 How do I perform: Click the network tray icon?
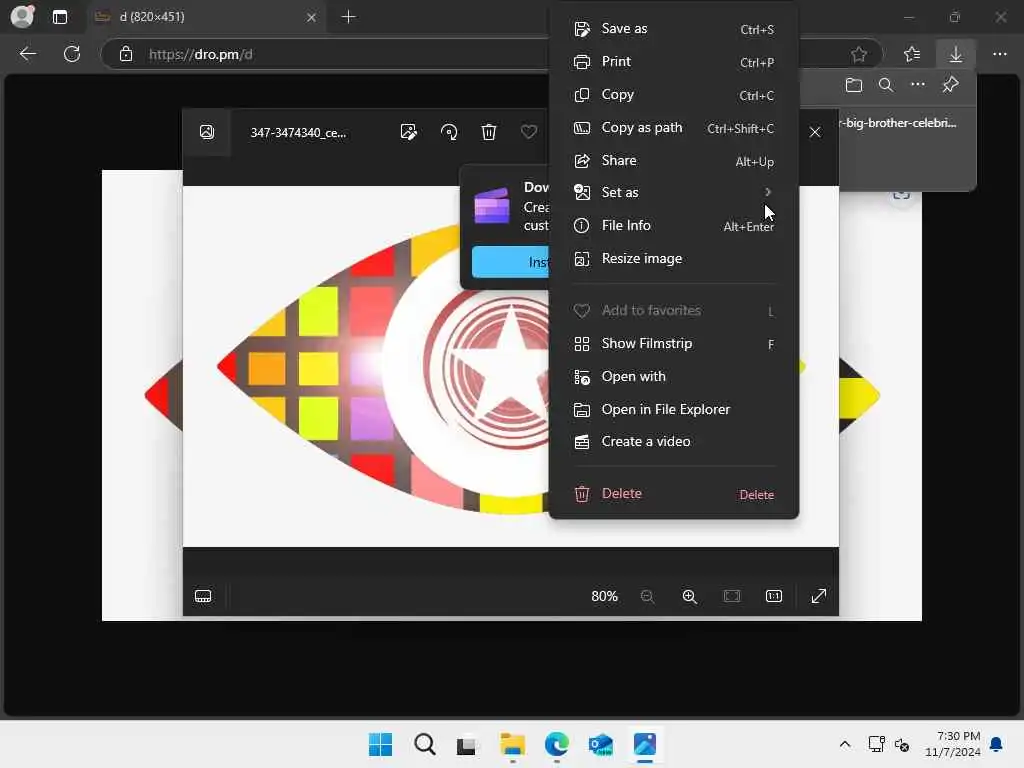coord(876,744)
